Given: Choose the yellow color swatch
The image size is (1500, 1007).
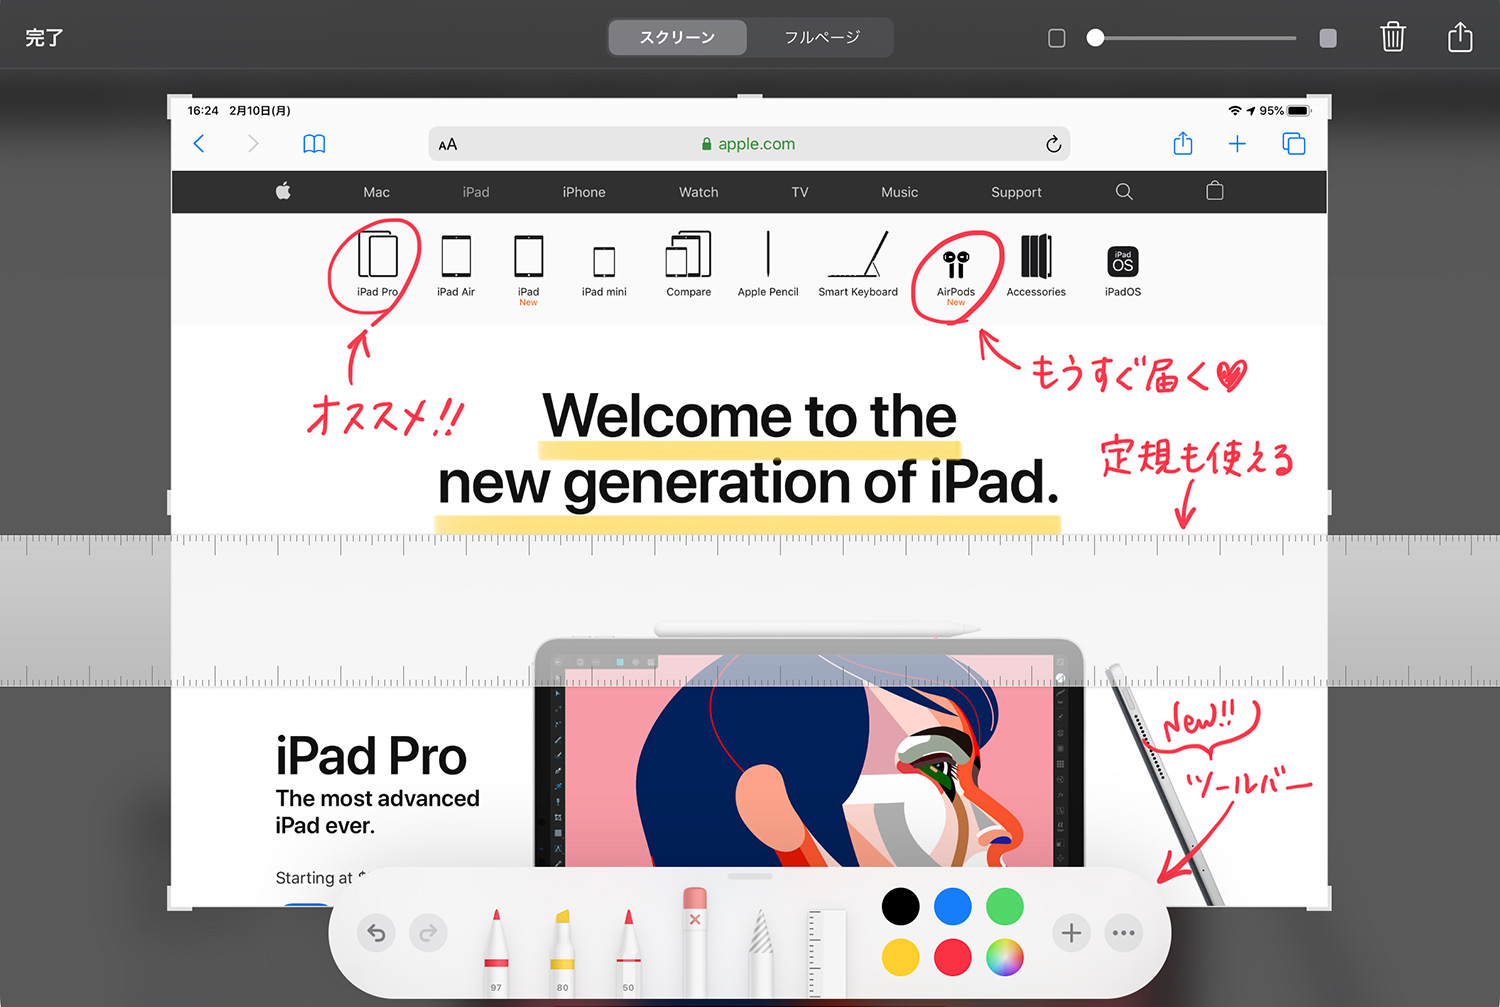Looking at the screenshot, I should (x=900, y=957).
